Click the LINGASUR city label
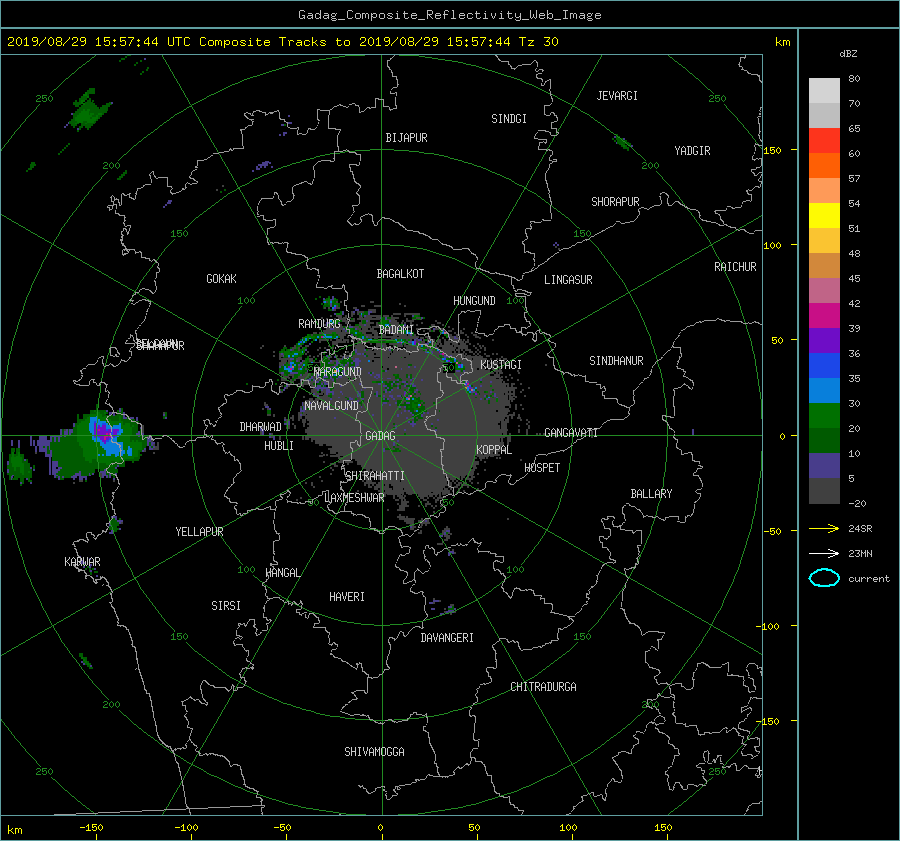The image size is (900, 841). (568, 280)
